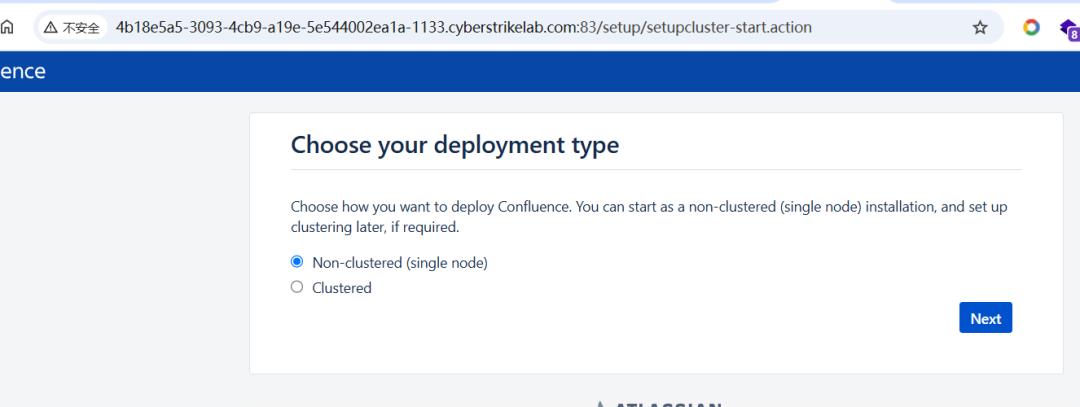
Task: Open the browser home page icon
Action: 7,28
